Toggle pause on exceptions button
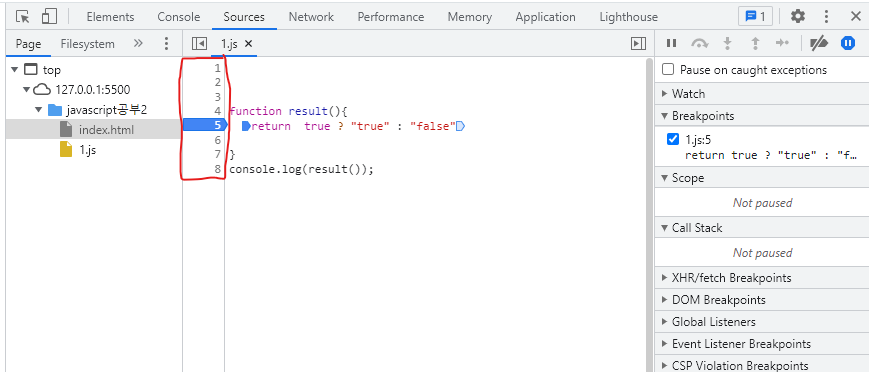Image resolution: width=869 pixels, height=372 pixels. pyautogui.click(x=848, y=43)
